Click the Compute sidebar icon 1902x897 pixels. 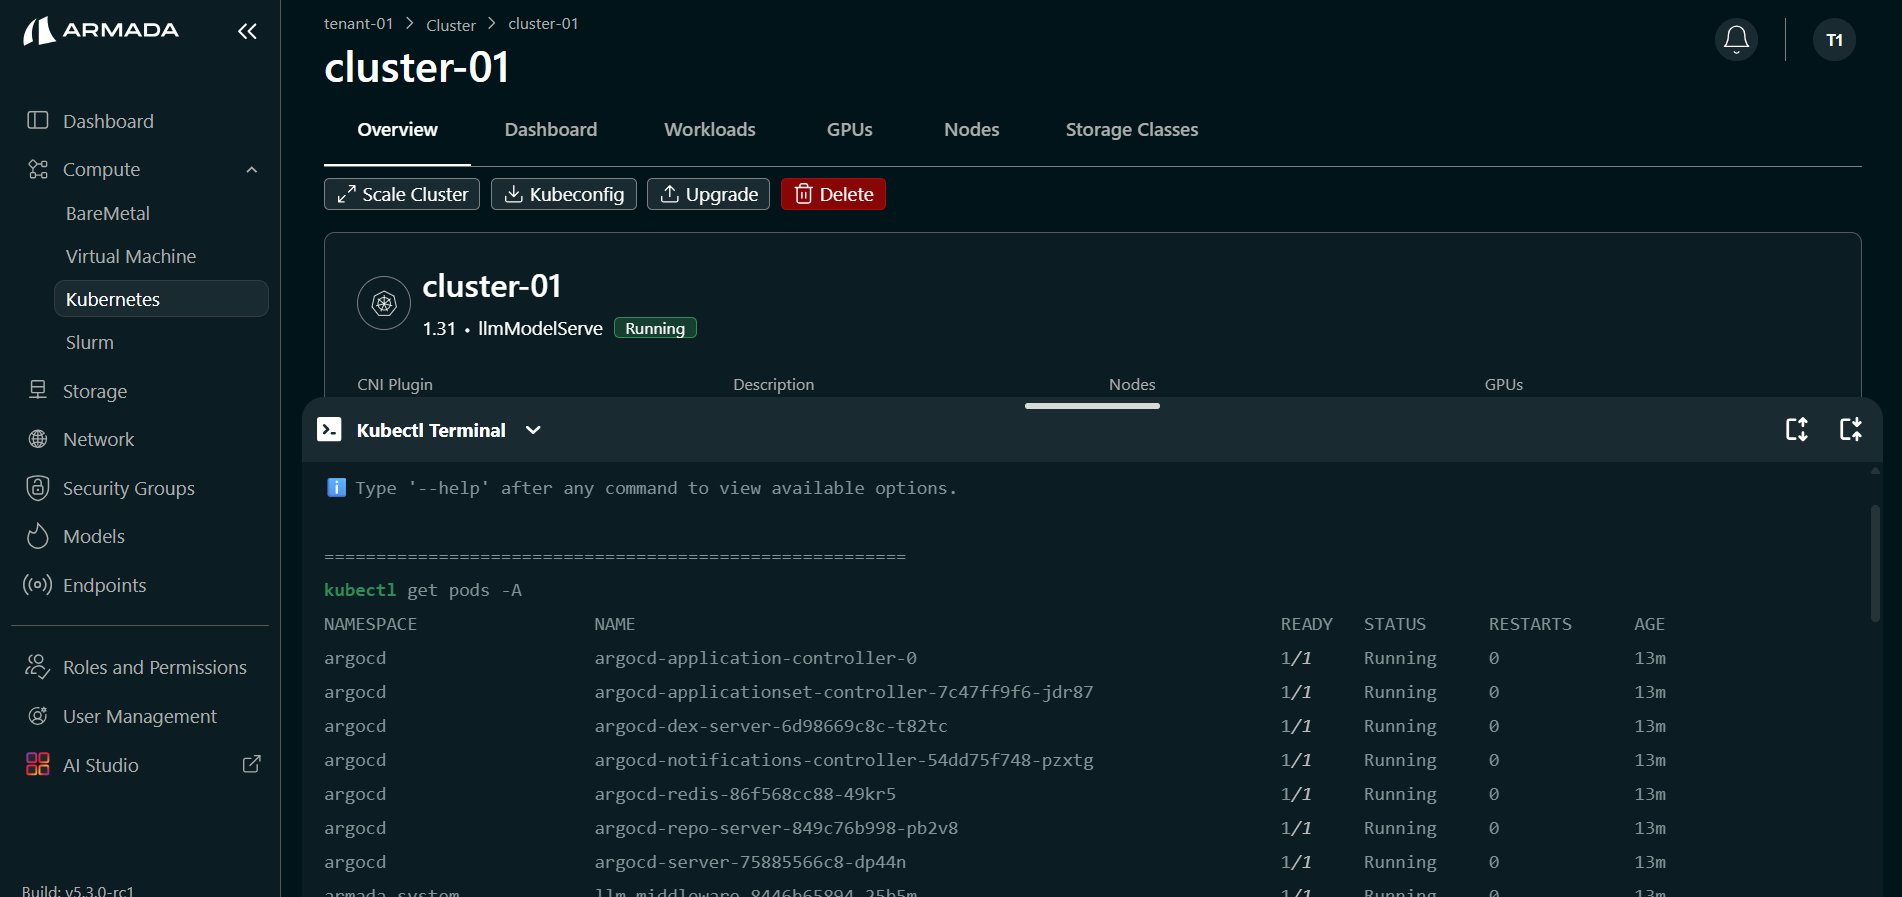pos(38,169)
